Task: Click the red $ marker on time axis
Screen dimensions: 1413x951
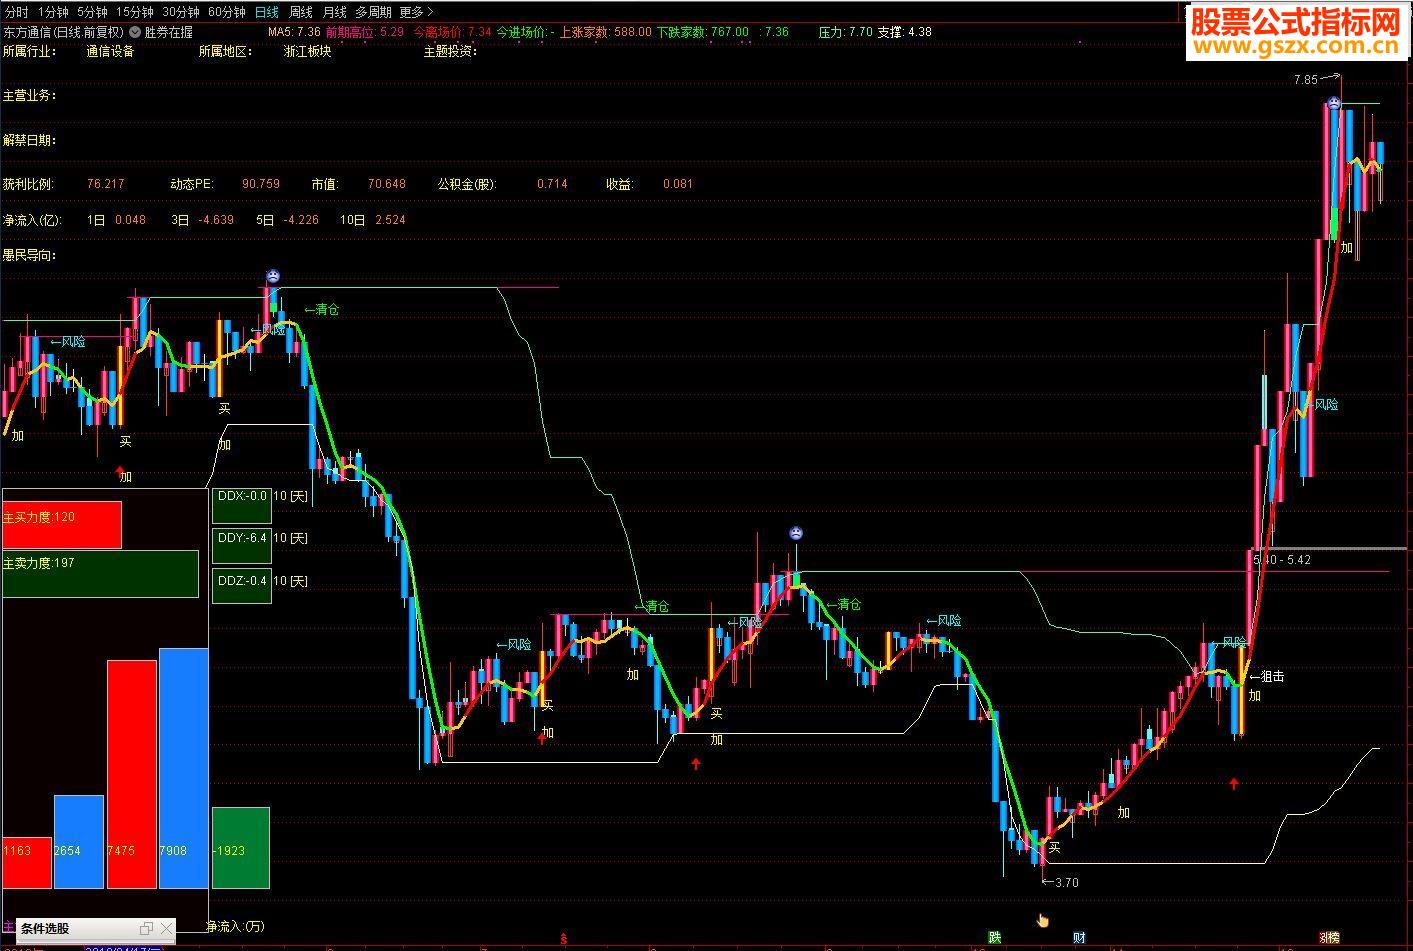Action: pos(564,939)
